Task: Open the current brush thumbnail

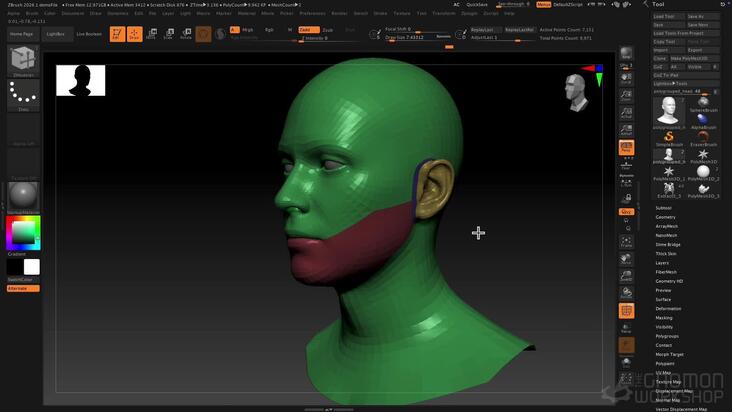Action: point(23,61)
